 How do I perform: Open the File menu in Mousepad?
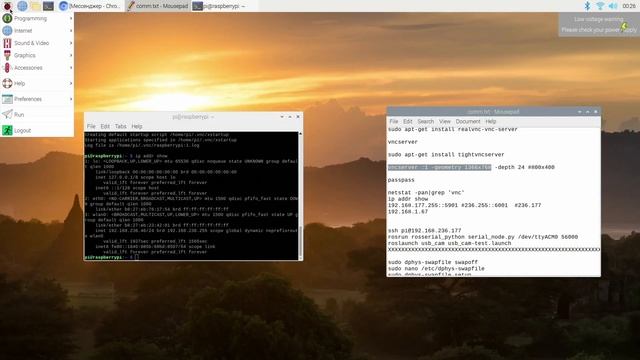[393, 121]
